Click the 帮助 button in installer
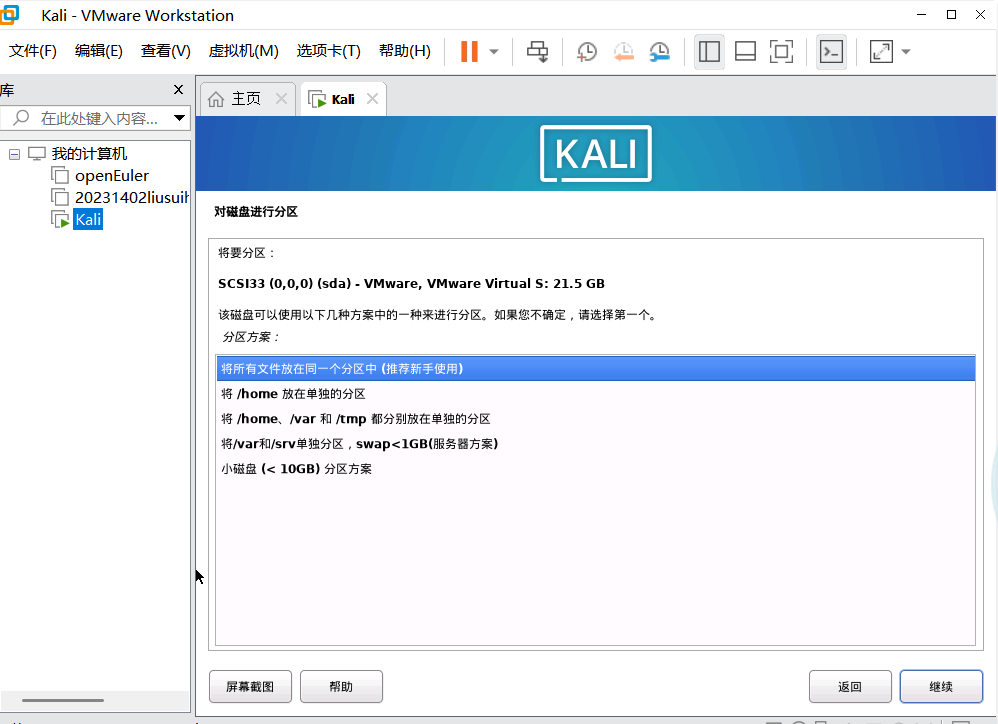Image resolution: width=998 pixels, height=724 pixels. (341, 686)
